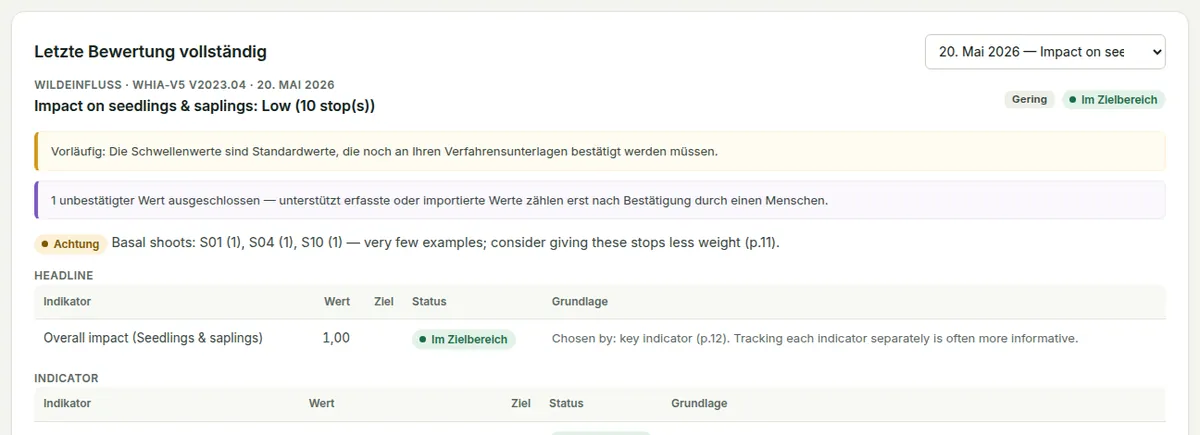
Task: Click 'Grundlage' column header in Headline table
Action: click(x=580, y=301)
